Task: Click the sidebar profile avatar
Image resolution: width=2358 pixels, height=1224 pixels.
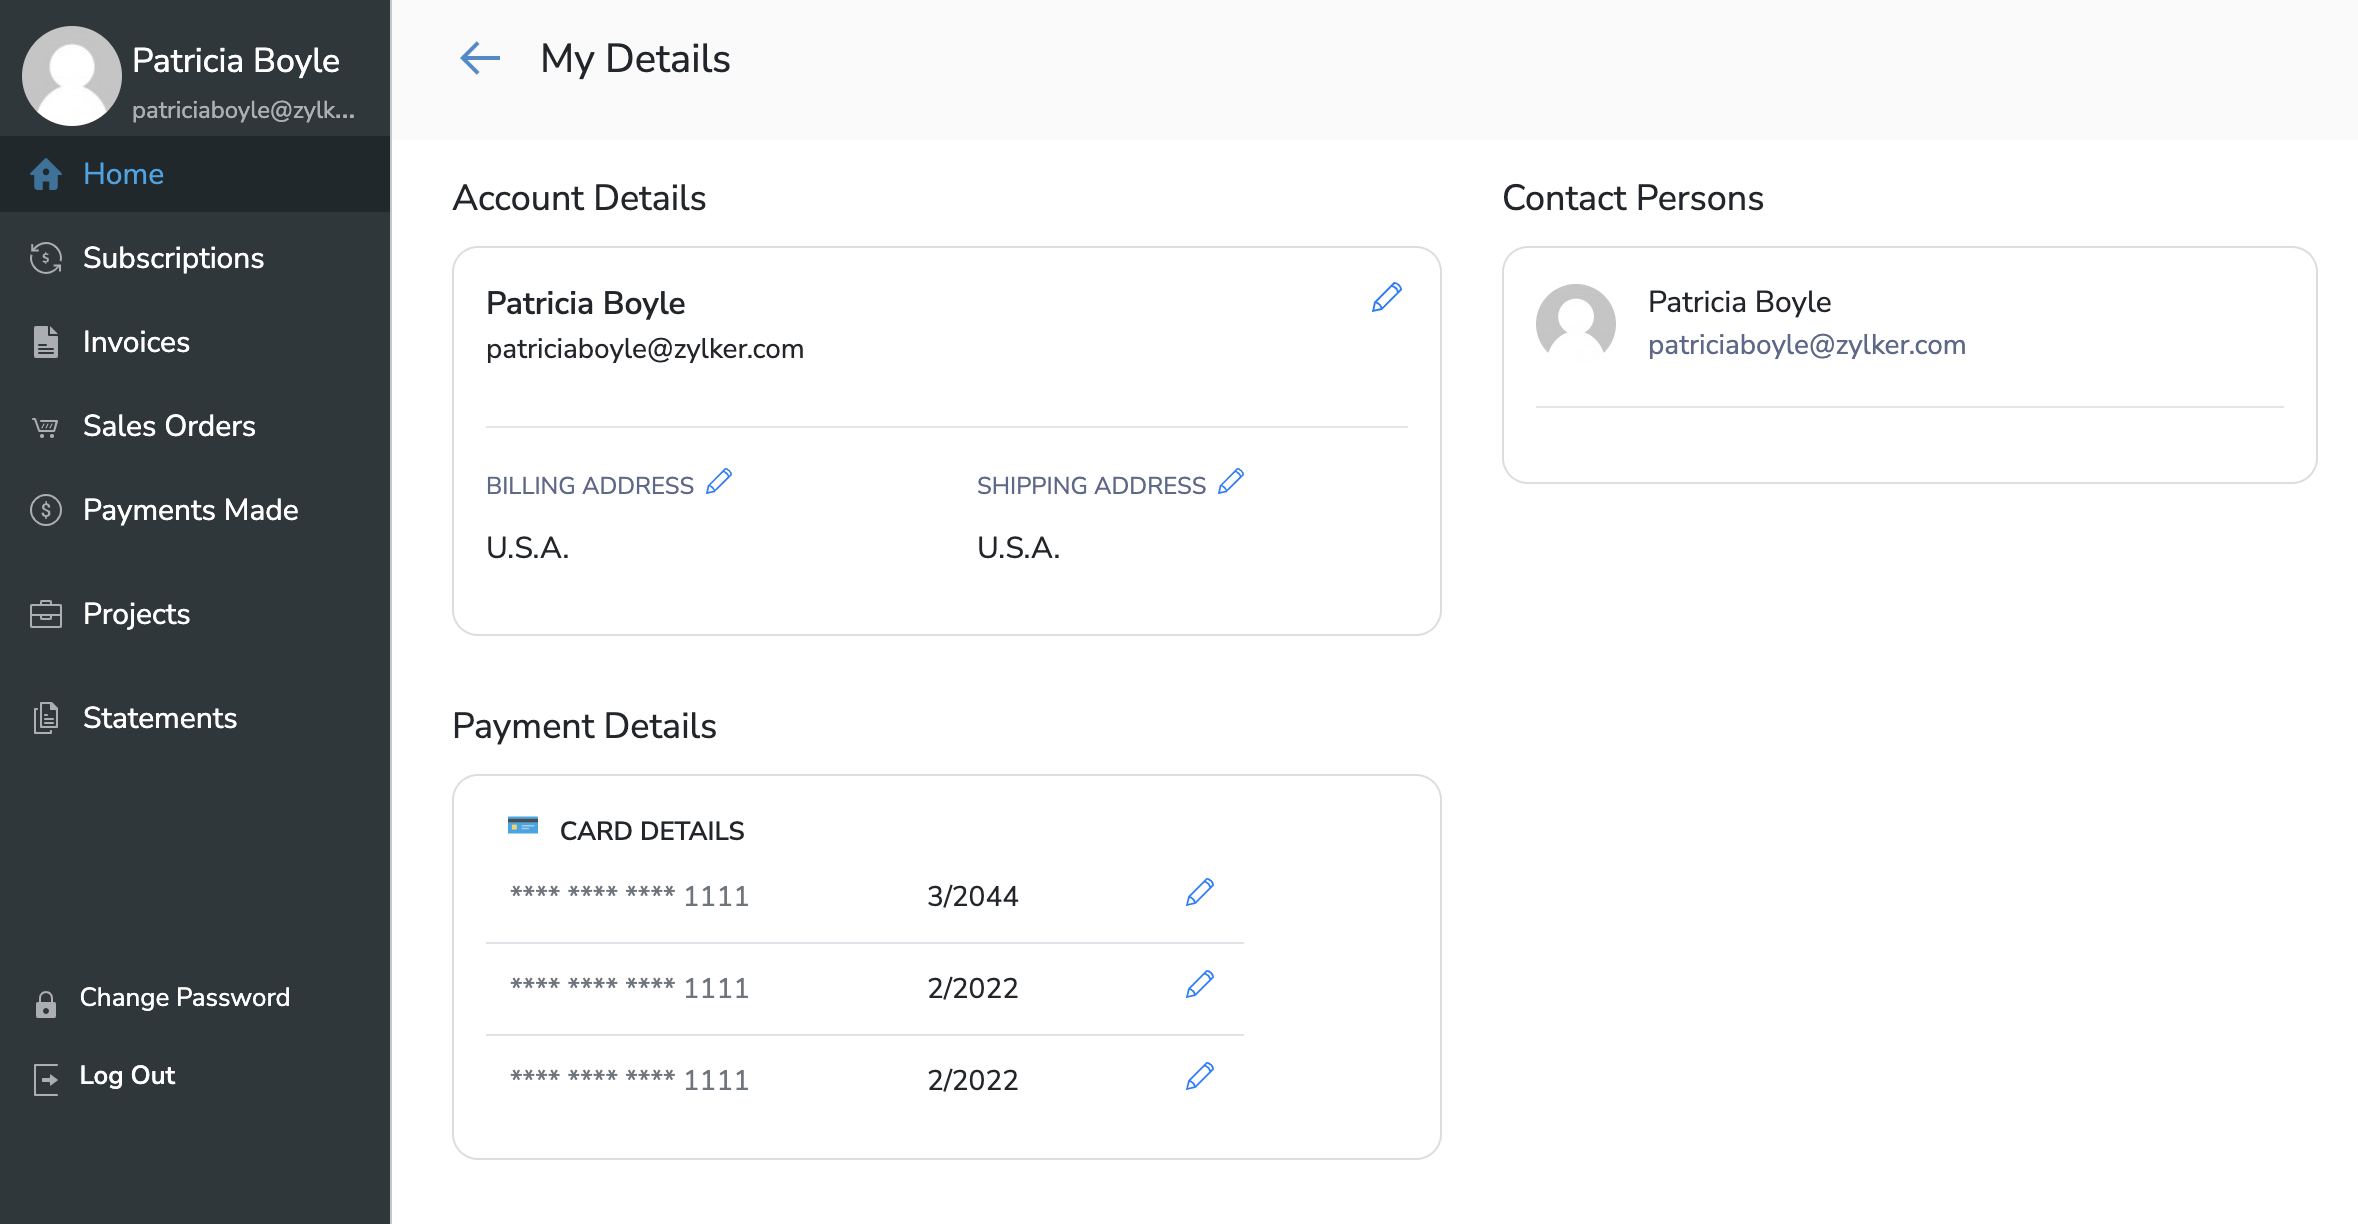Action: pyautogui.click(x=71, y=76)
